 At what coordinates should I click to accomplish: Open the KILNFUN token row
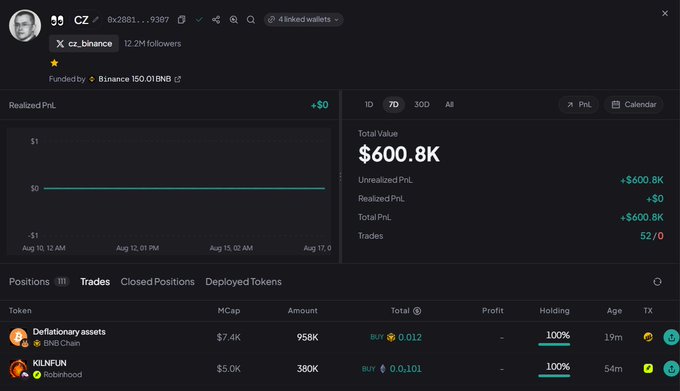(340, 368)
